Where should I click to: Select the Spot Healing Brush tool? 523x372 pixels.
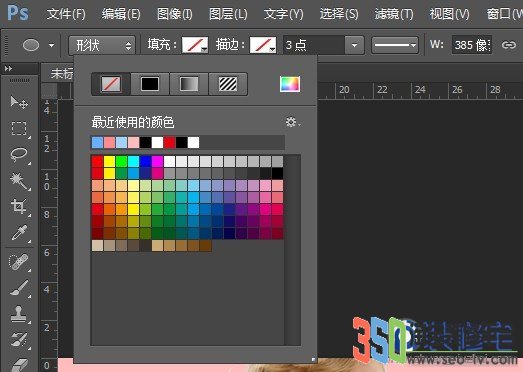click(19, 262)
